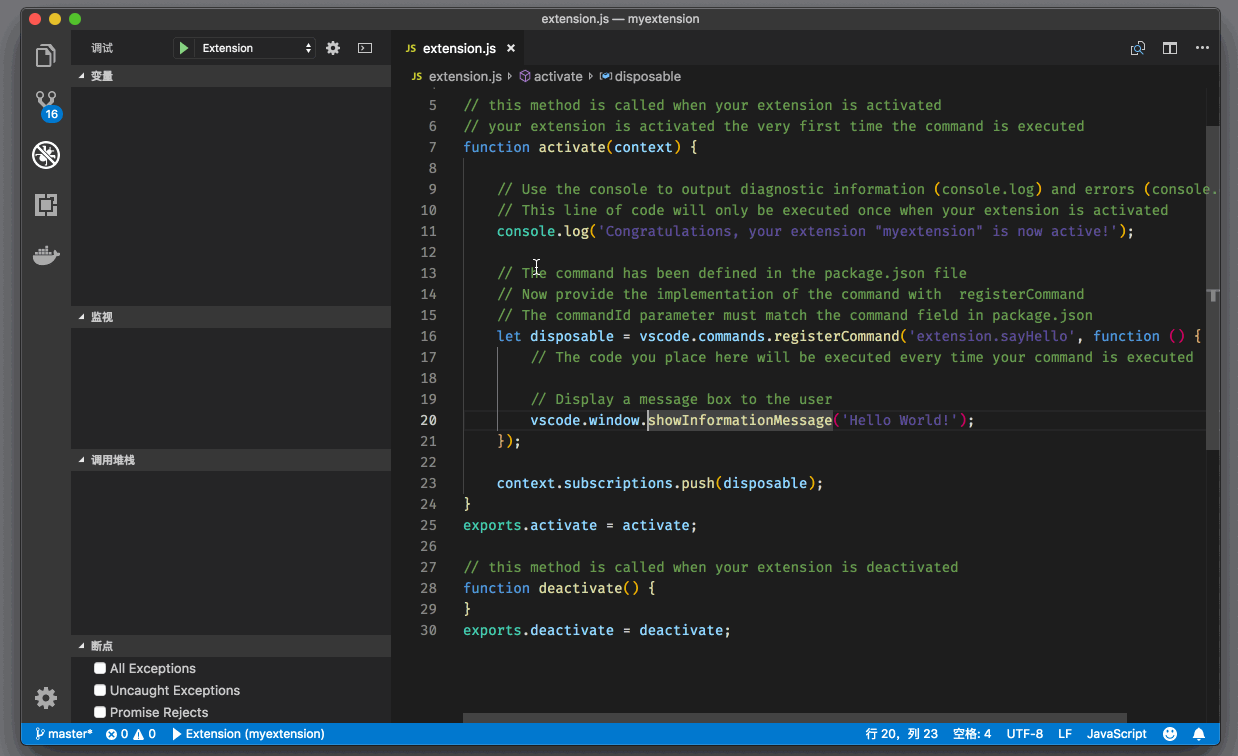
Task: Click the Split Editor icon
Action: point(1169,48)
